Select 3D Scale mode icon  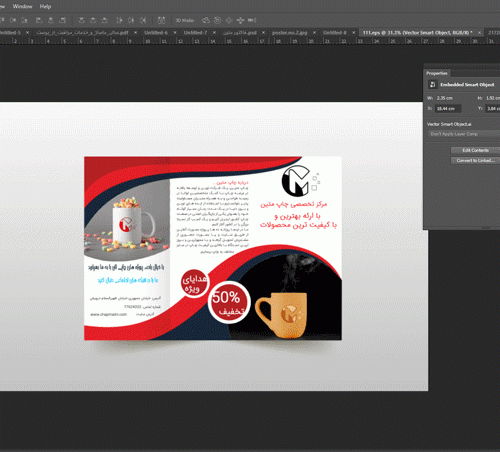point(252,20)
